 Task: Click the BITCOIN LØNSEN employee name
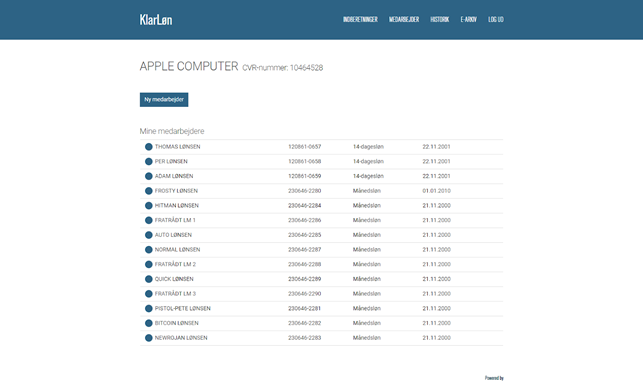[x=176, y=323]
